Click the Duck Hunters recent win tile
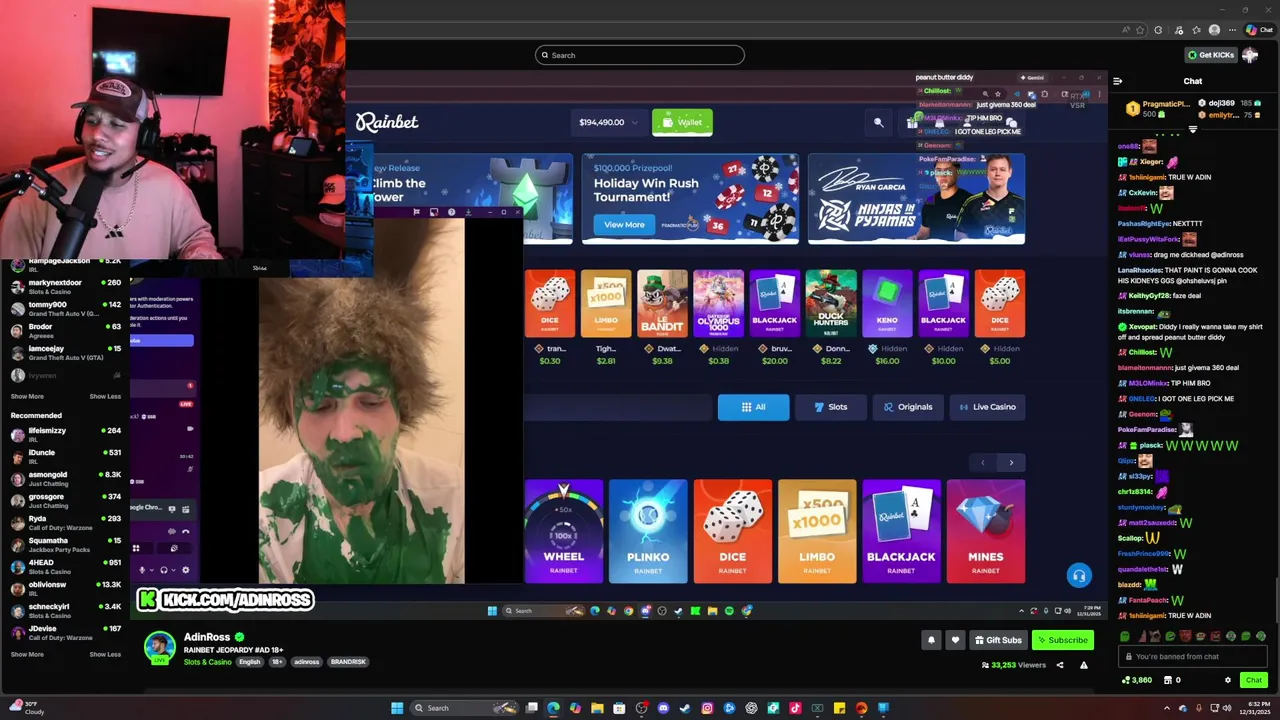1280x720 pixels. point(831,304)
